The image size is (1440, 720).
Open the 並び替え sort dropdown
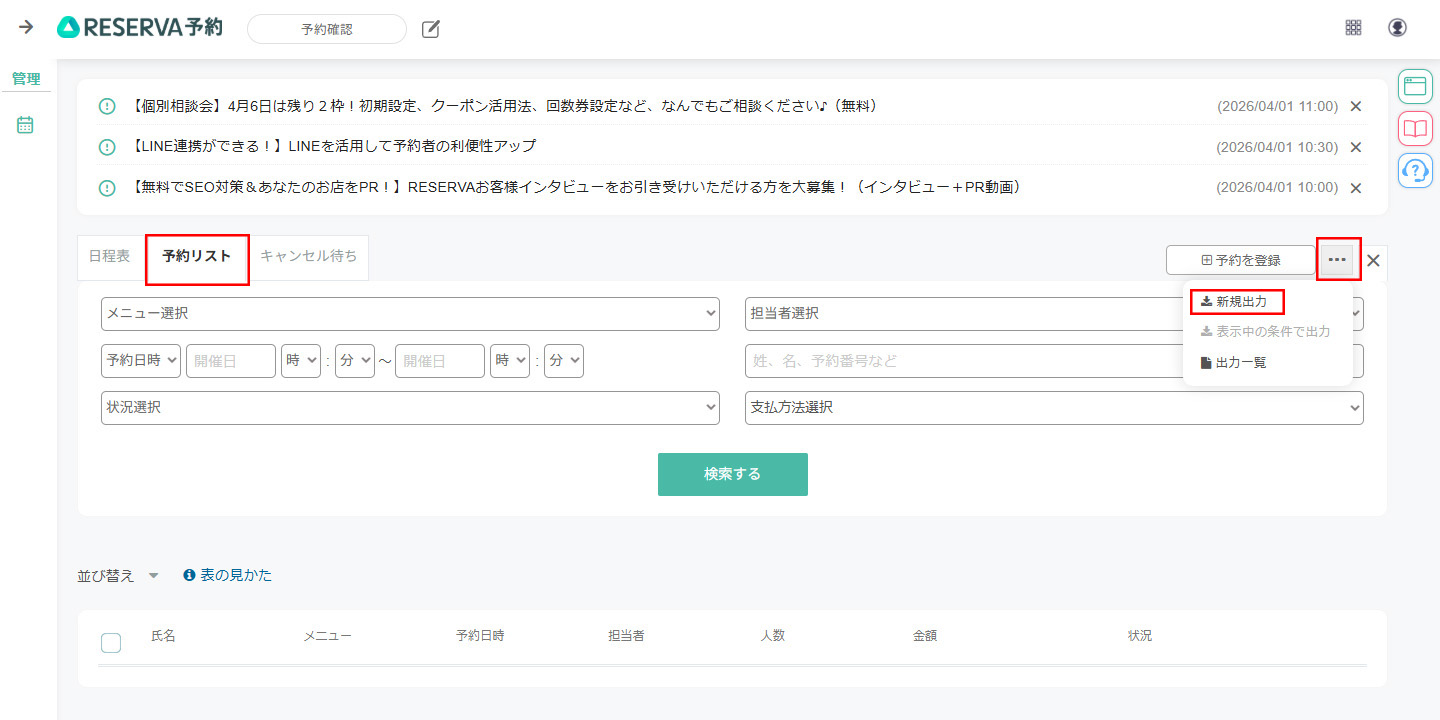118,576
